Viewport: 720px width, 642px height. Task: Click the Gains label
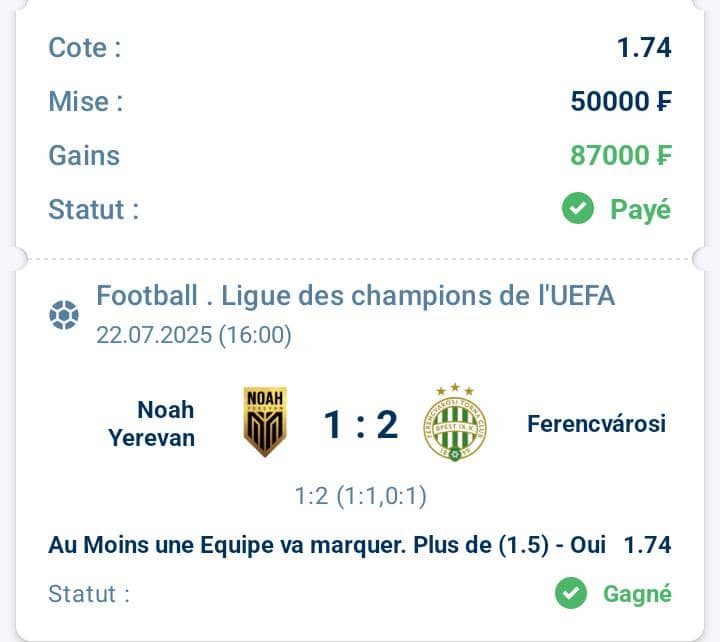click(84, 156)
